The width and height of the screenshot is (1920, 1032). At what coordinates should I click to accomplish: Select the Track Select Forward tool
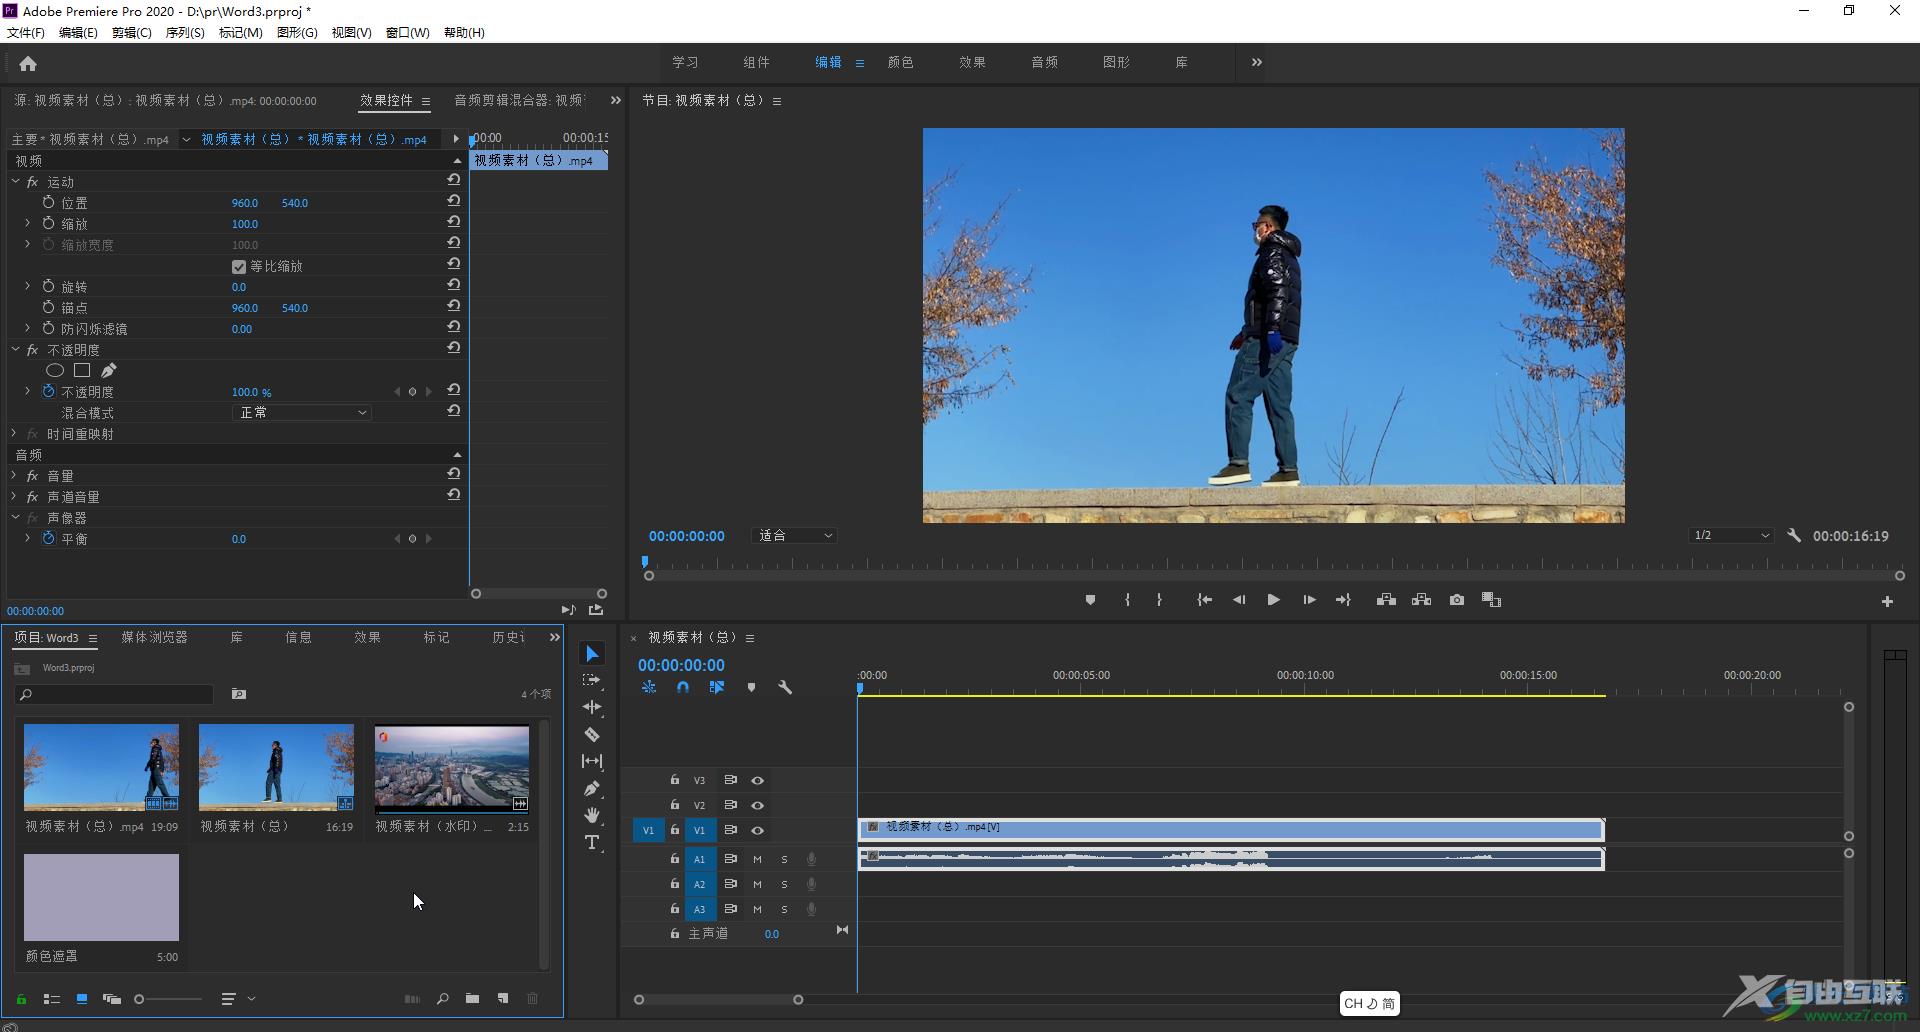pos(592,680)
